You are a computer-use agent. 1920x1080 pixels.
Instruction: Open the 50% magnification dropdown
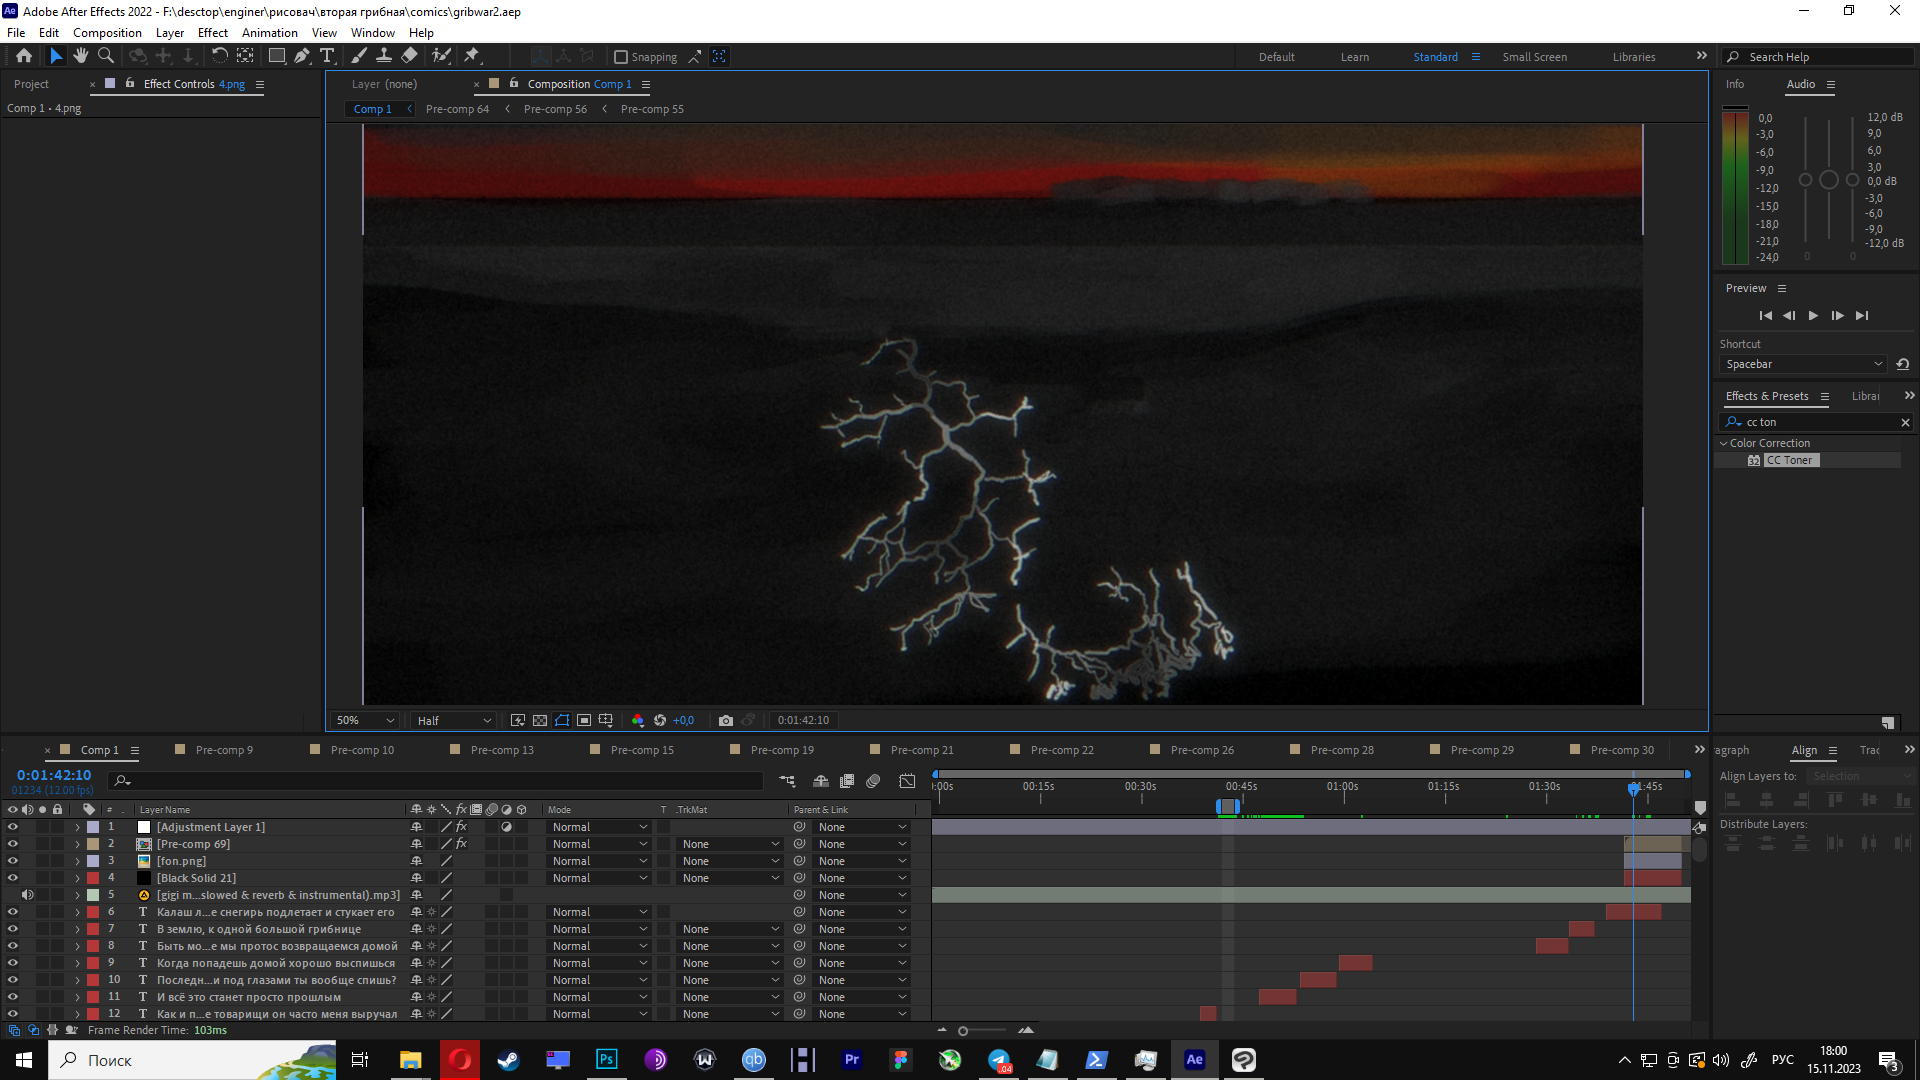(366, 720)
